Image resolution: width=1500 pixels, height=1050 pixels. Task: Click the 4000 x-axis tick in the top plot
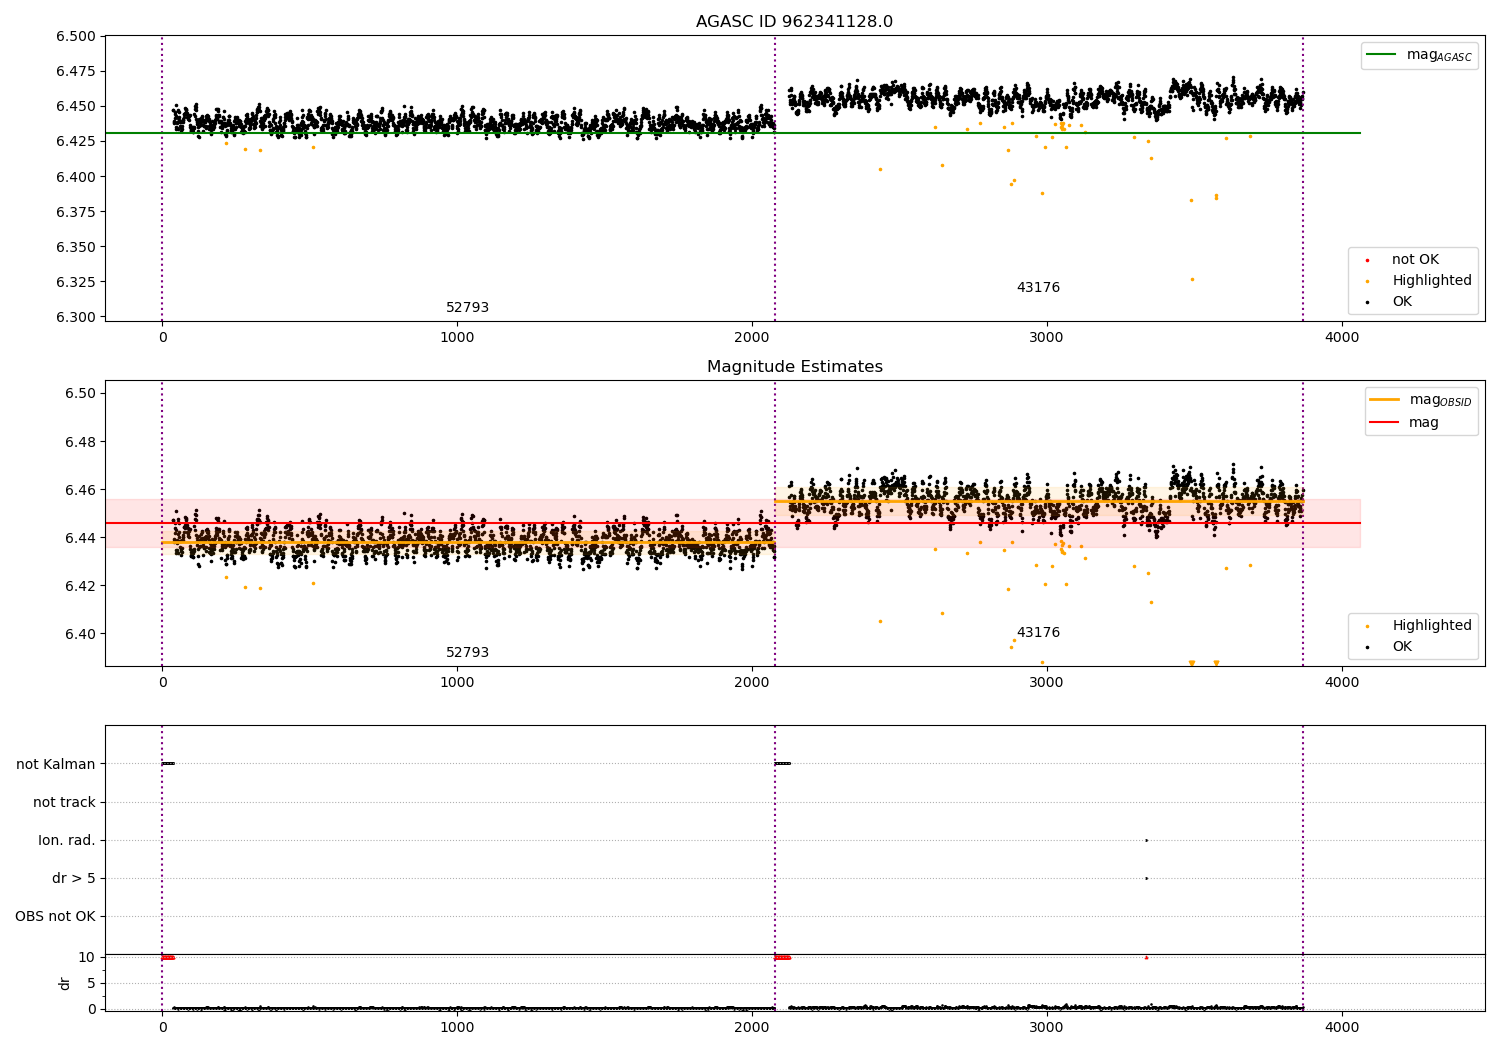point(1342,338)
